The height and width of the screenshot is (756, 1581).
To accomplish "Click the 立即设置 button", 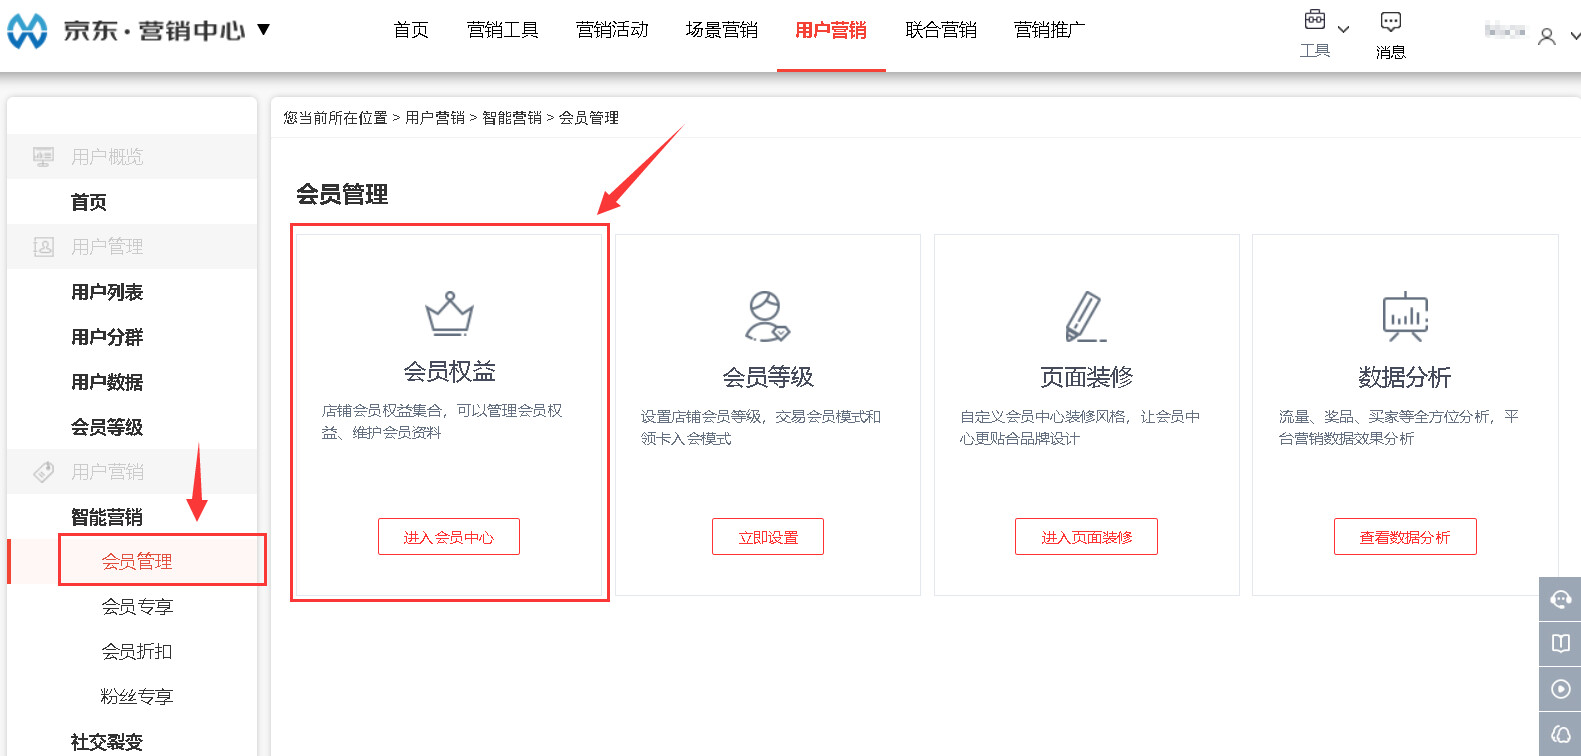I will click(x=768, y=537).
